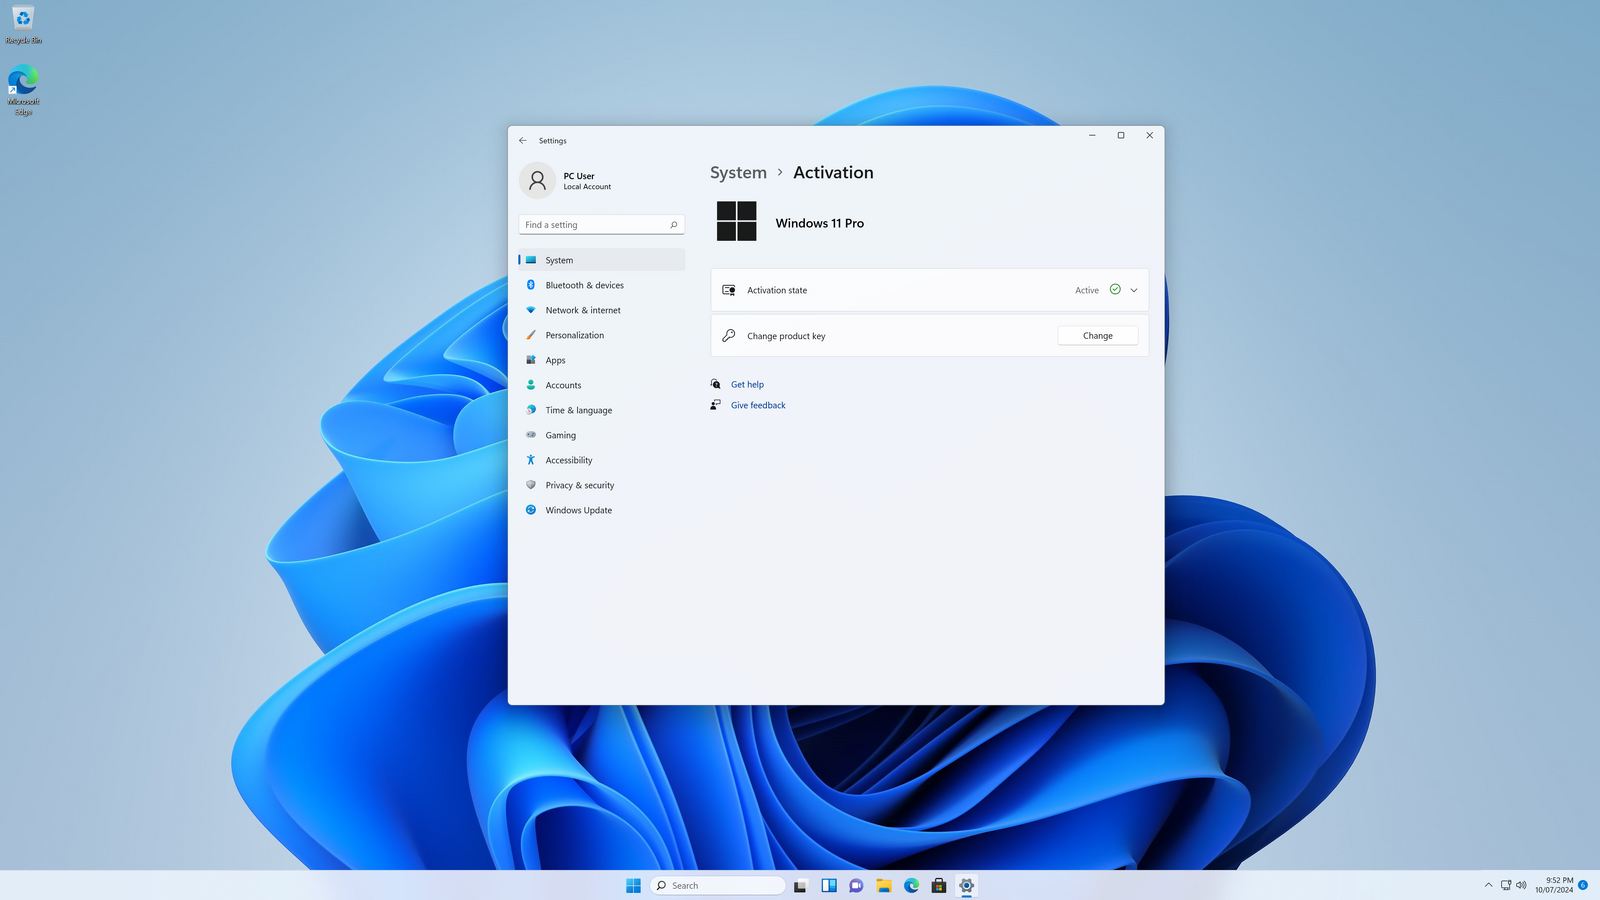Screen dimensions: 1600x900
Task: Open the Give feedback link
Action: (758, 405)
